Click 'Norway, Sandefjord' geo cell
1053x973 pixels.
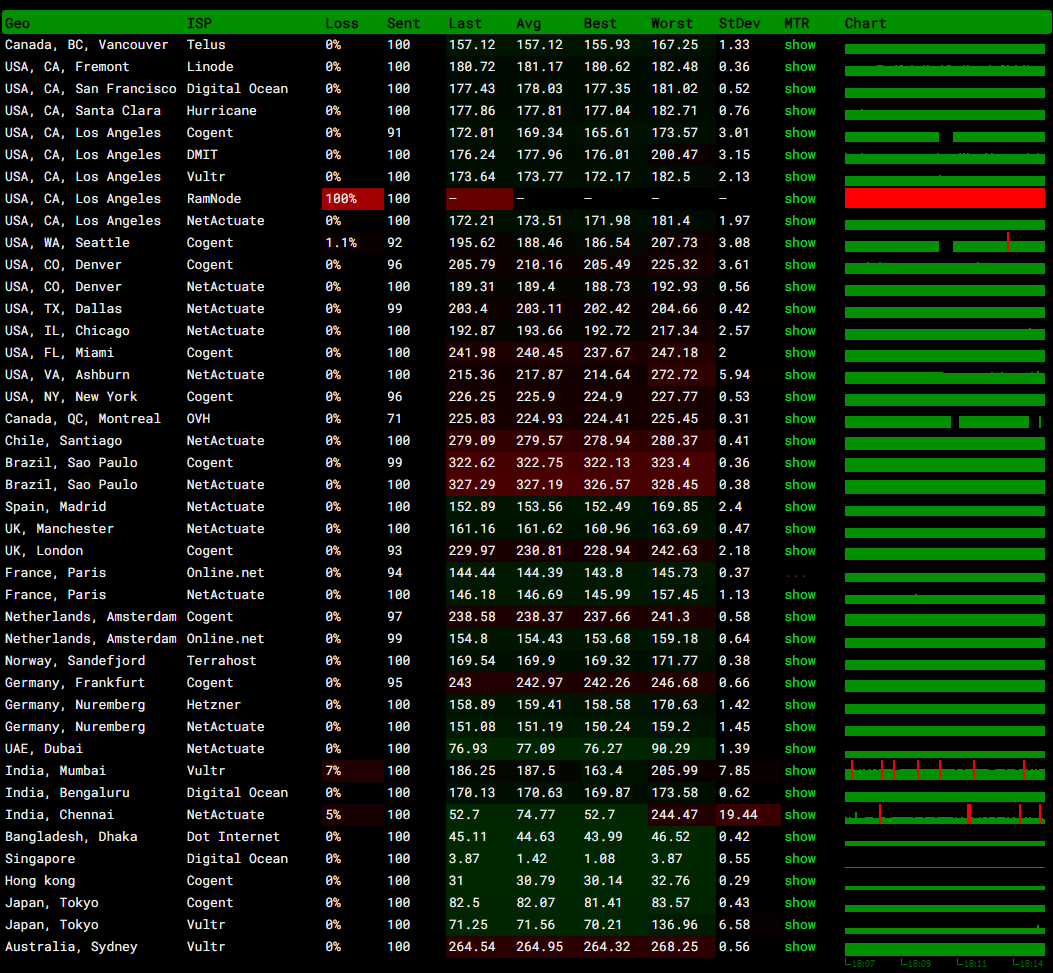tap(75, 661)
